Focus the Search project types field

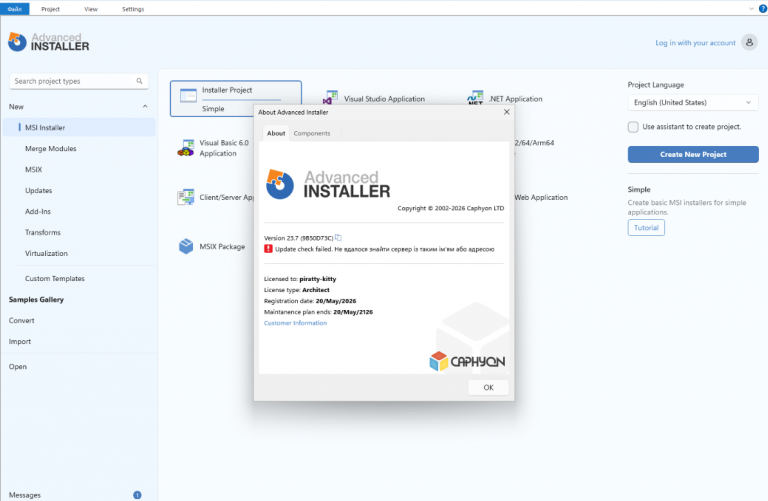[x=79, y=81]
